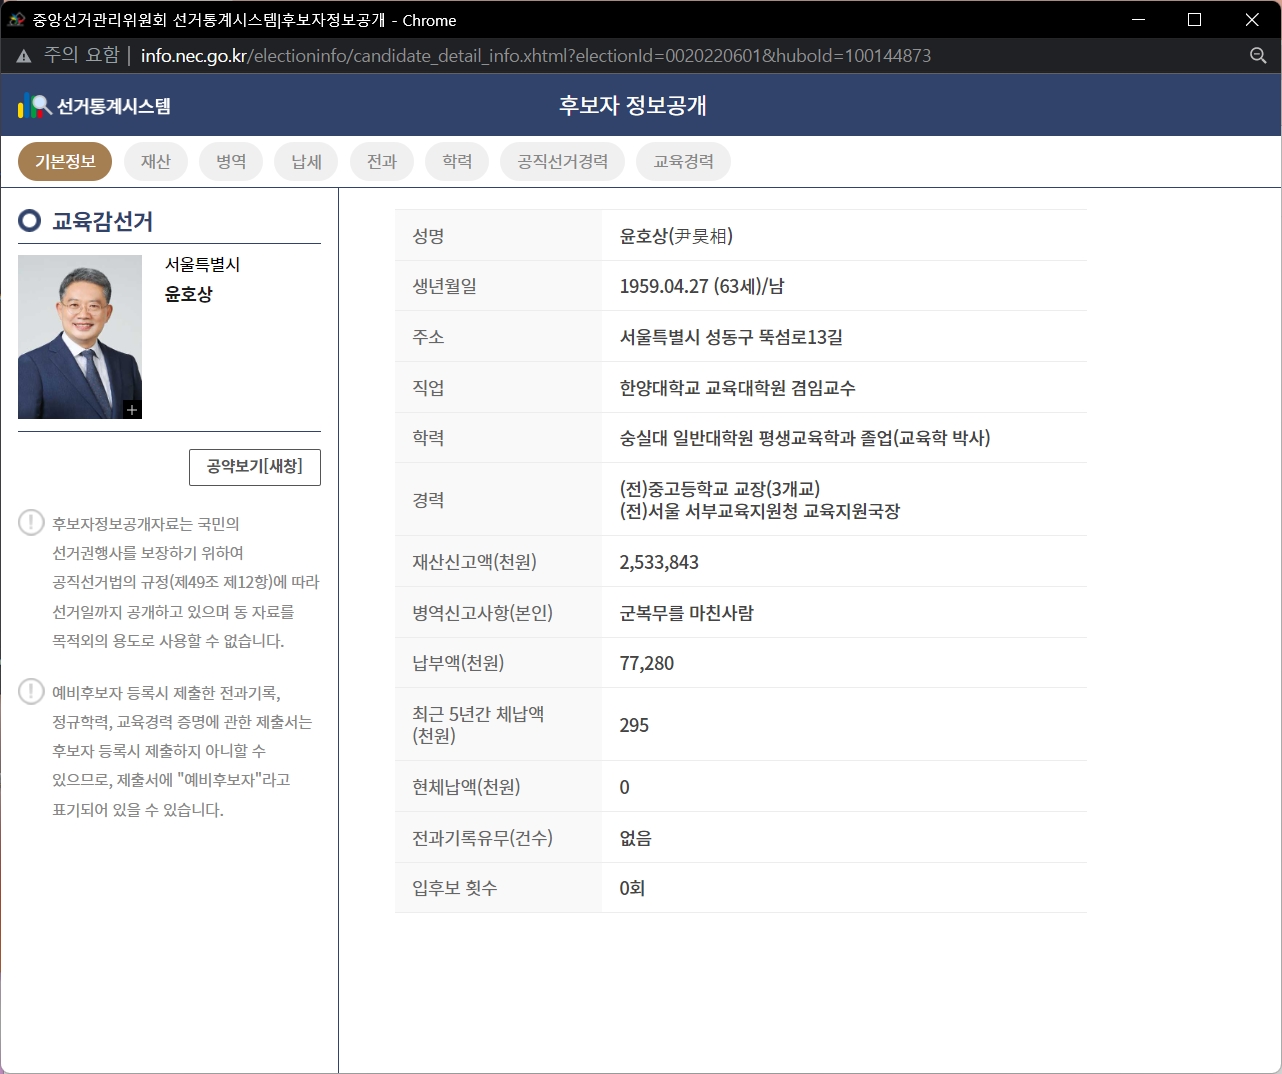The width and height of the screenshot is (1282, 1074).
Task: Click the tax paid value 77,280
Action: [647, 663]
